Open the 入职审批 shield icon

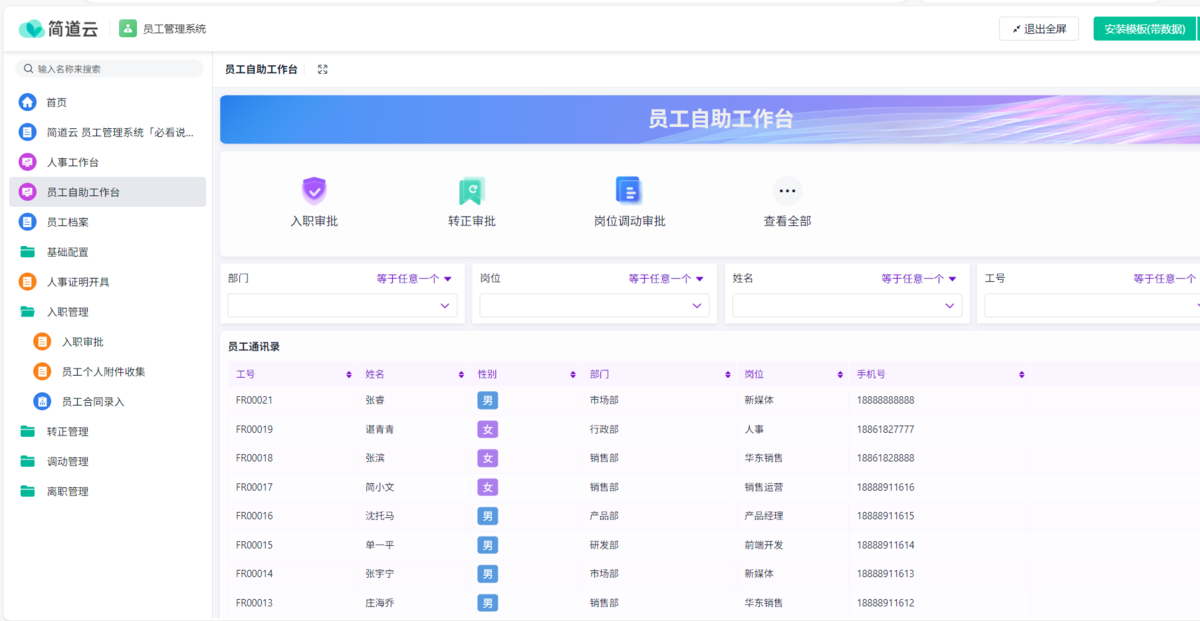coord(314,190)
